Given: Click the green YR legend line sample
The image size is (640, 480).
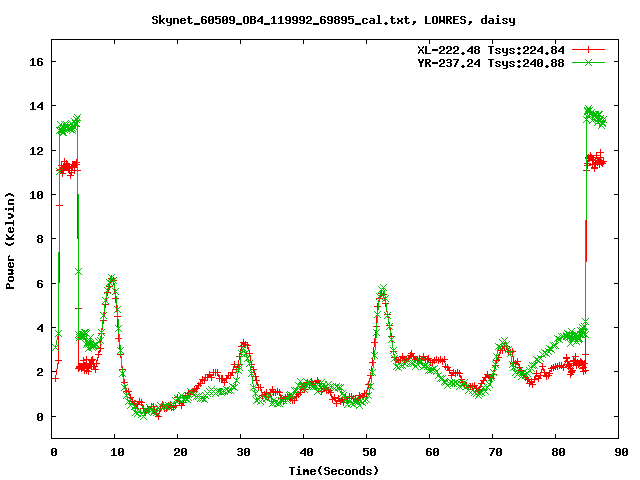Looking at the screenshot, I should (x=588, y=62).
